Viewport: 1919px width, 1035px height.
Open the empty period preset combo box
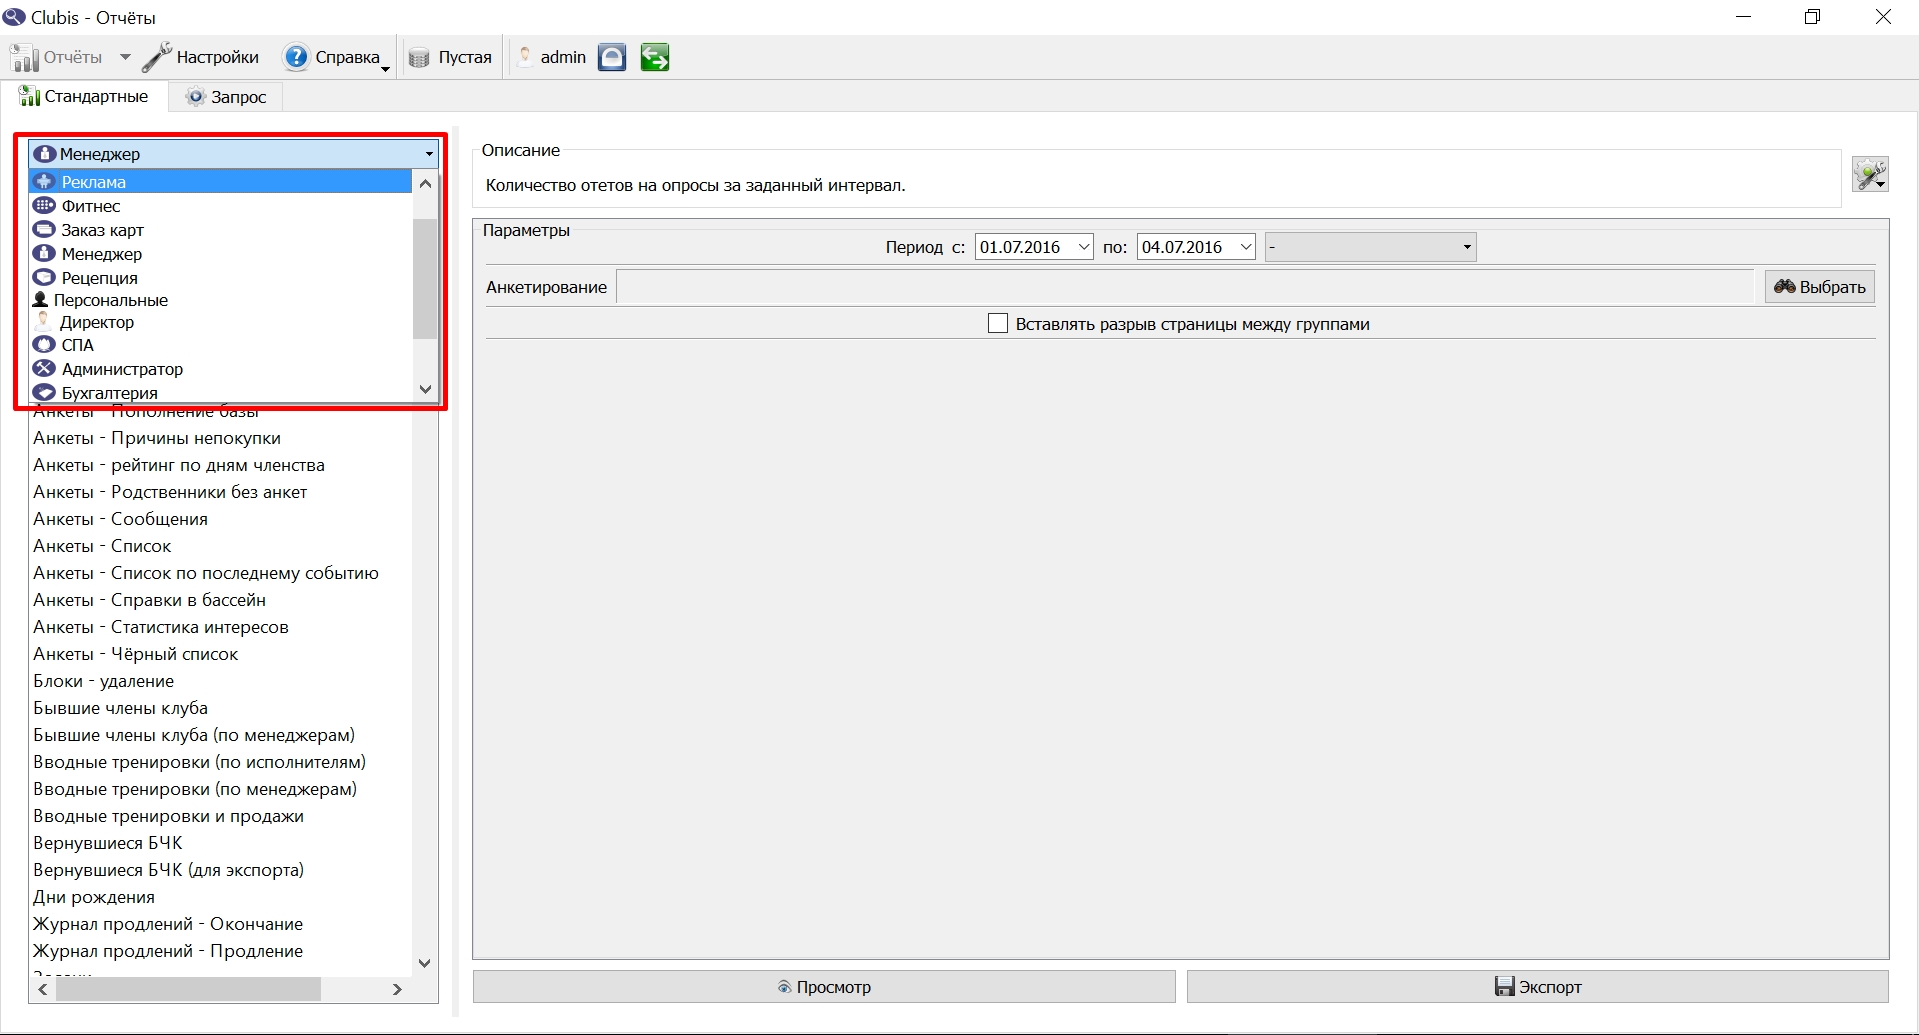coord(1371,247)
